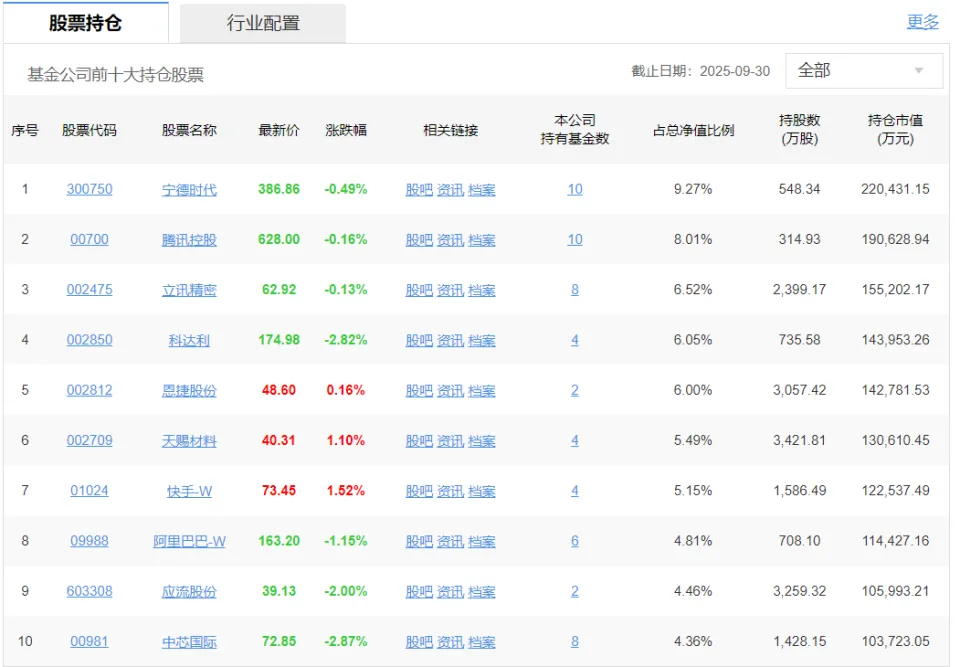
Task: Open stock code 300750 link
Action: (89, 189)
